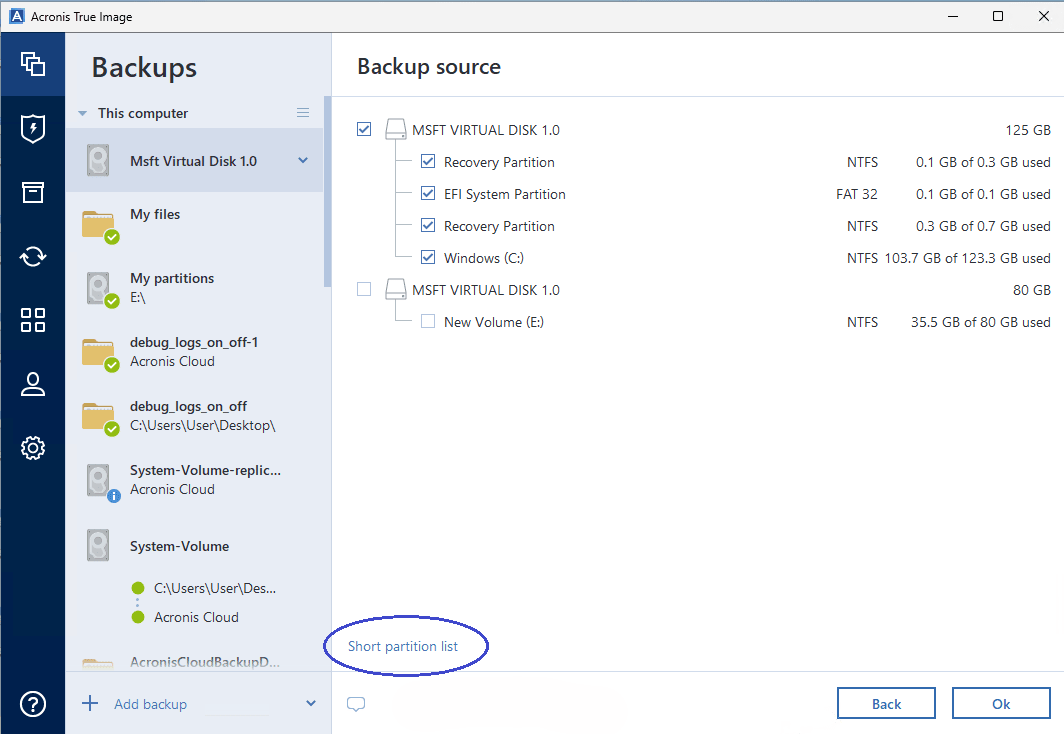Open Settings via gear icon

(32, 447)
